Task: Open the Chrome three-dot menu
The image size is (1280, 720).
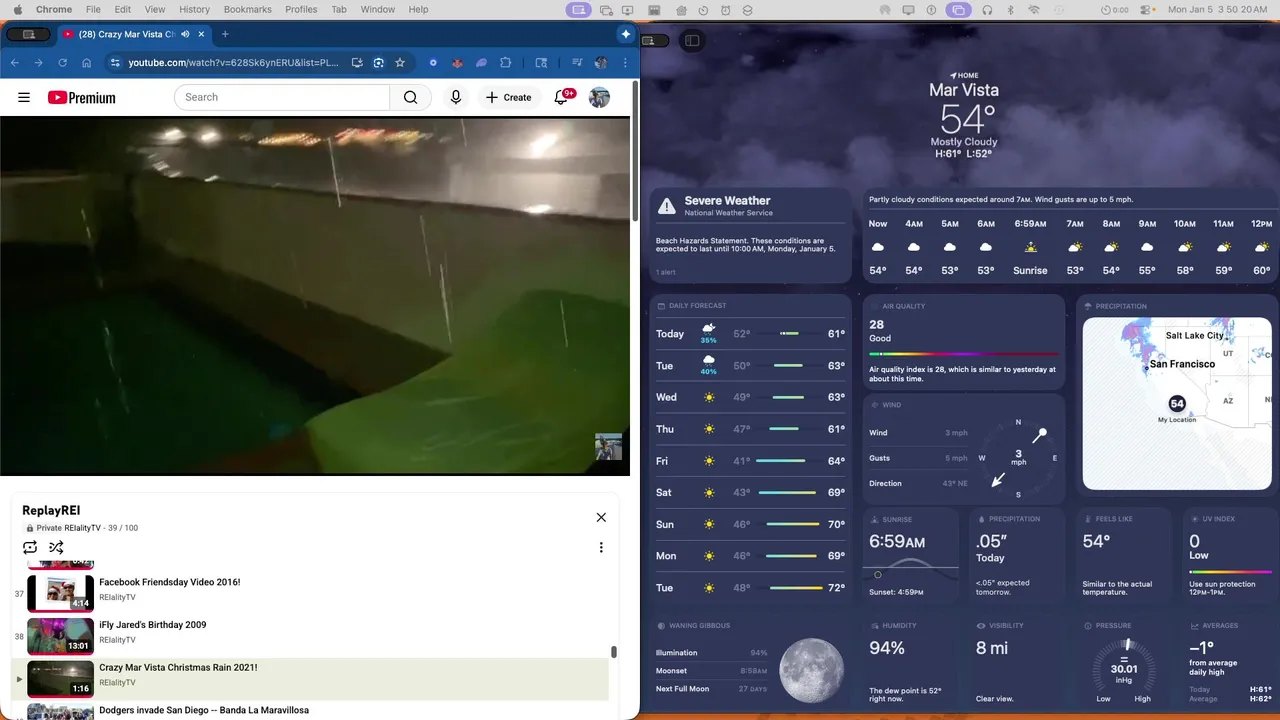Action: pos(624,62)
